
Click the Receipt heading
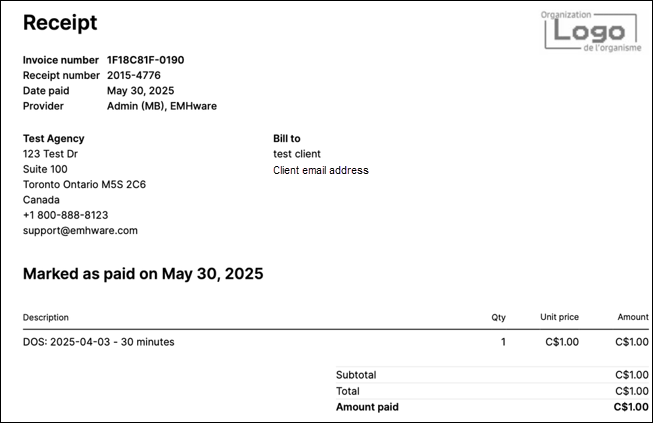(x=60, y=23)
